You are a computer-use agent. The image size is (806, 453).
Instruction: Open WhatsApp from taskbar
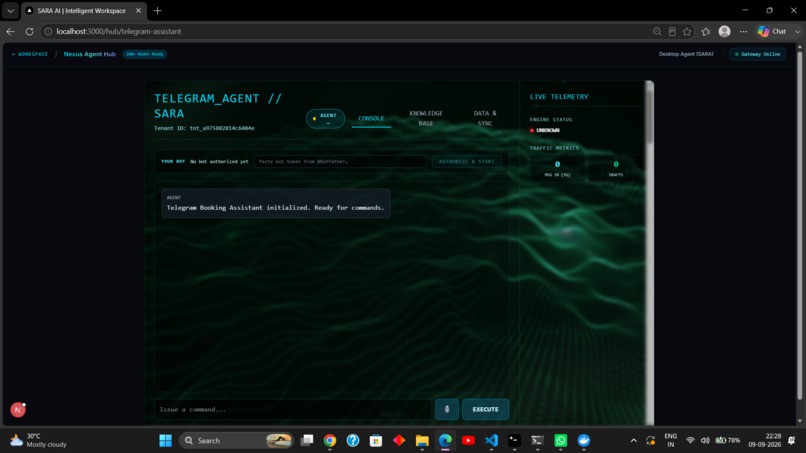click(x=561, y=440)
